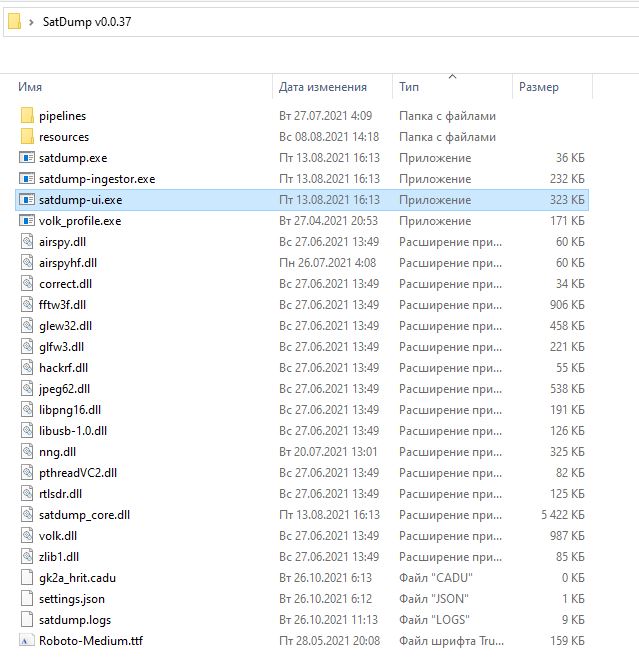Sort by the Дата изменения column header

coord(322,86)
